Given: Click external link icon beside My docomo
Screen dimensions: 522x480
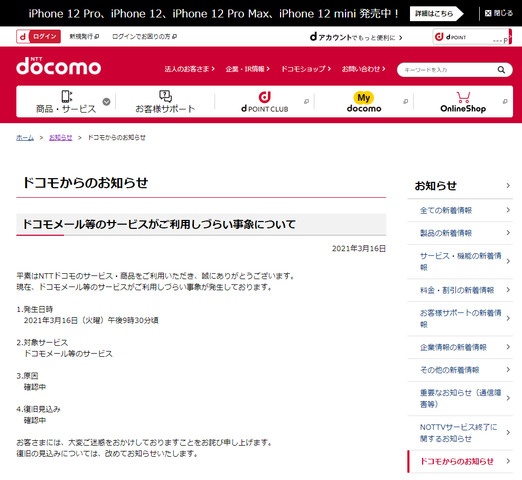Looking at the screenshot, I should pos(405,101).
